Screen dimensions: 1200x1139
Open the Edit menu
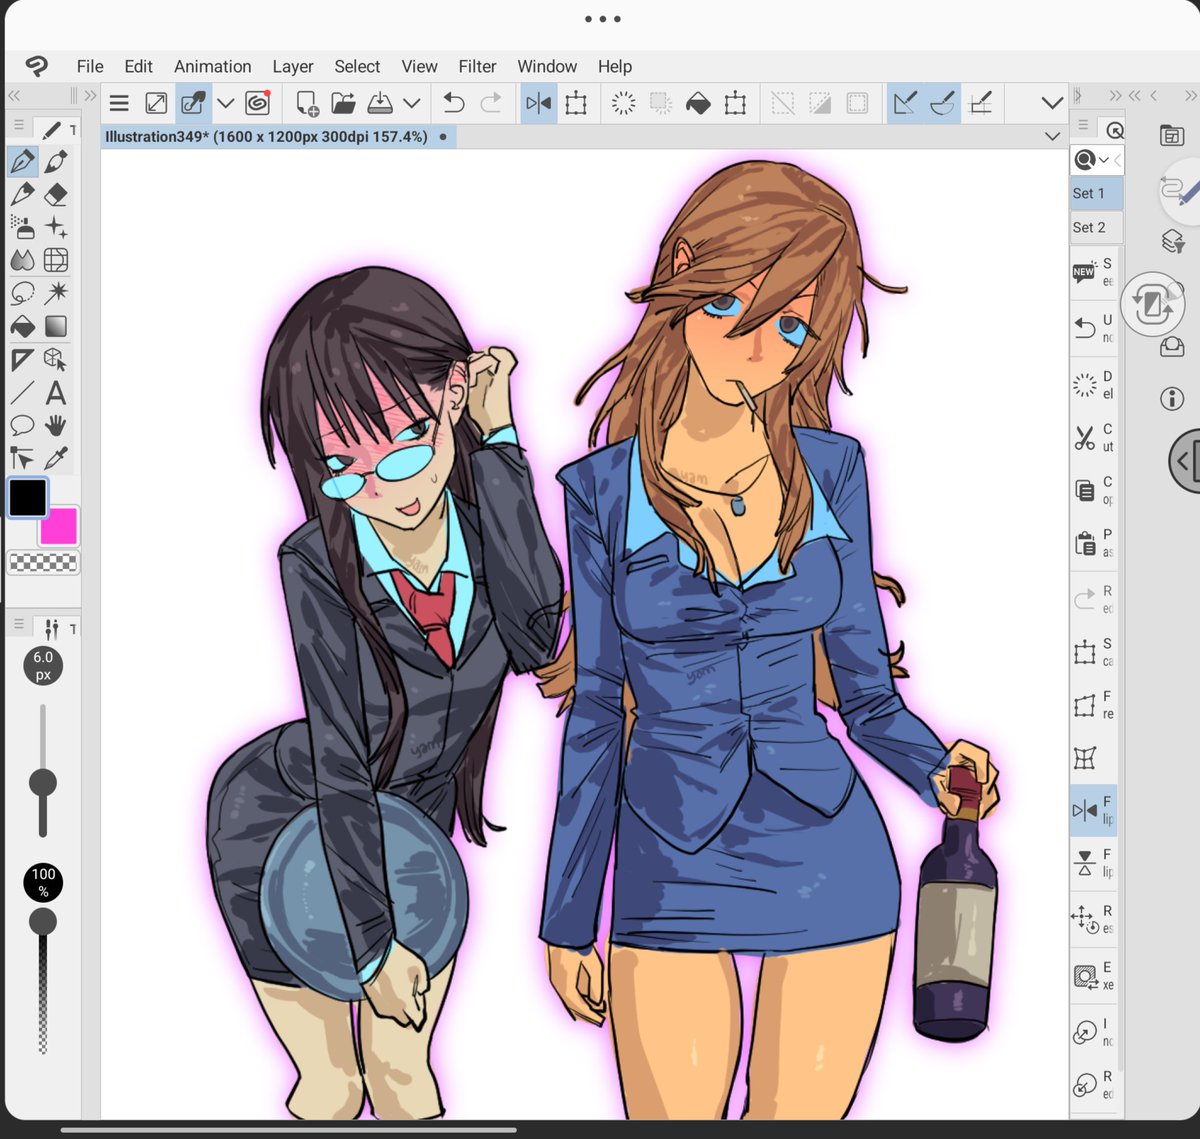[x=138, y=66]
